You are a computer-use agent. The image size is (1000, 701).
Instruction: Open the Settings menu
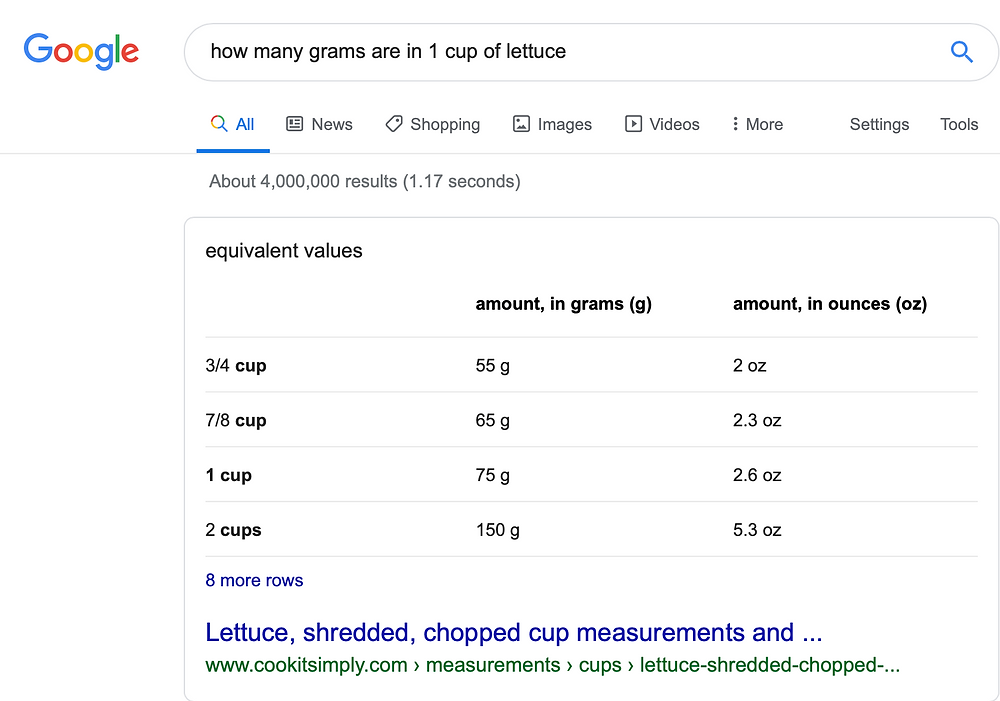pos(879,124)
